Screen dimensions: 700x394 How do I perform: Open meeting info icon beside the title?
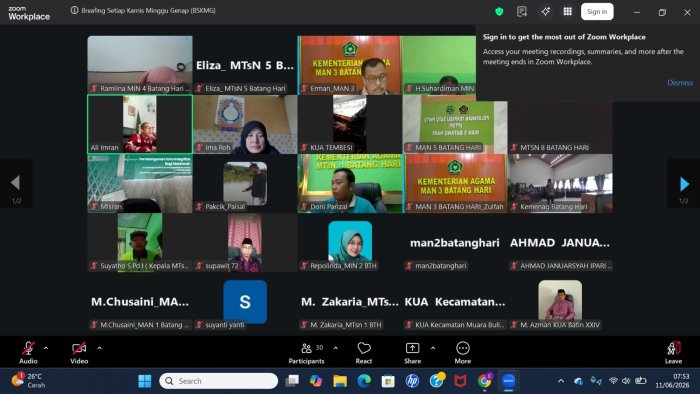tap(75, 10)
